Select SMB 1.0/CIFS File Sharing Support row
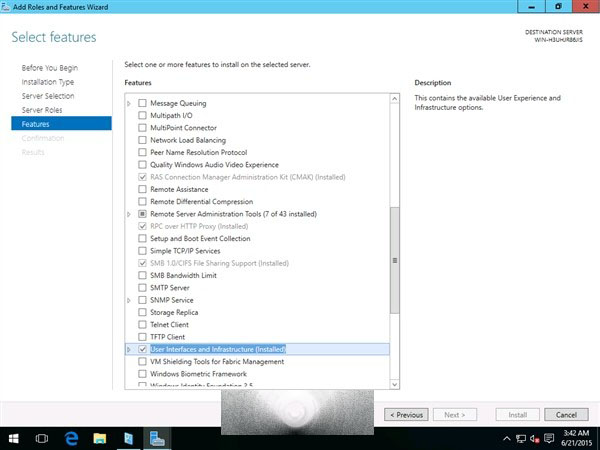The height and width of the screenshot is (450, 600). pos(219,263)
